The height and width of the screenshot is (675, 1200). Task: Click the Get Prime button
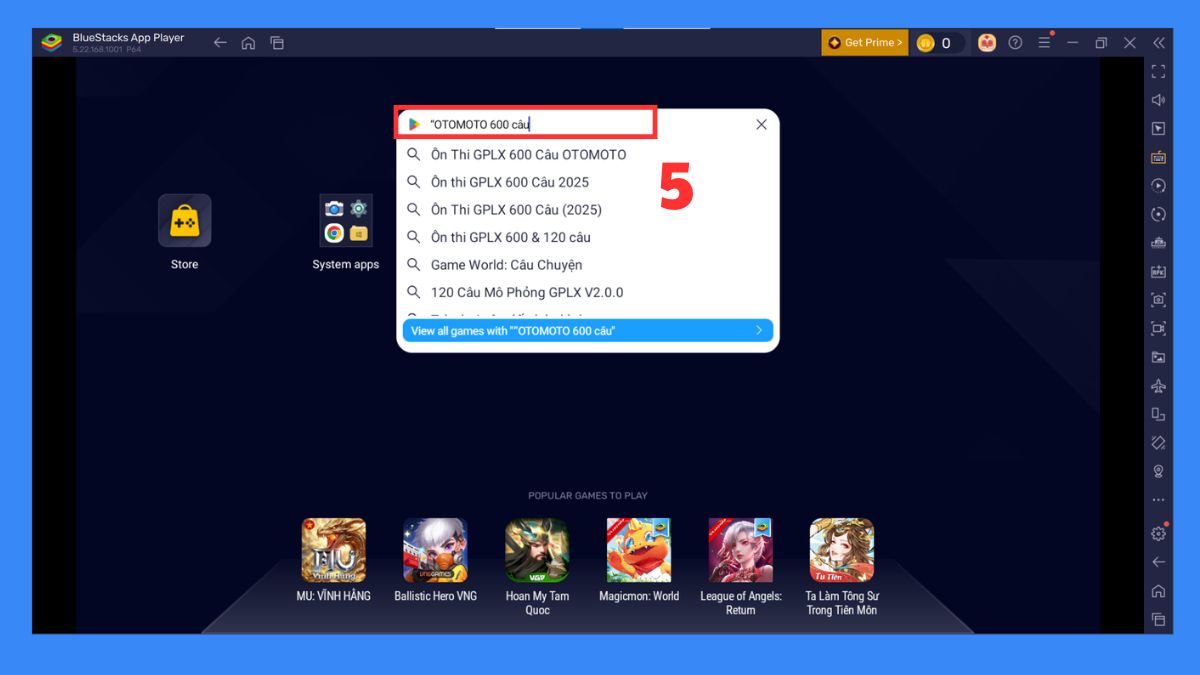(x=865, y=43)
